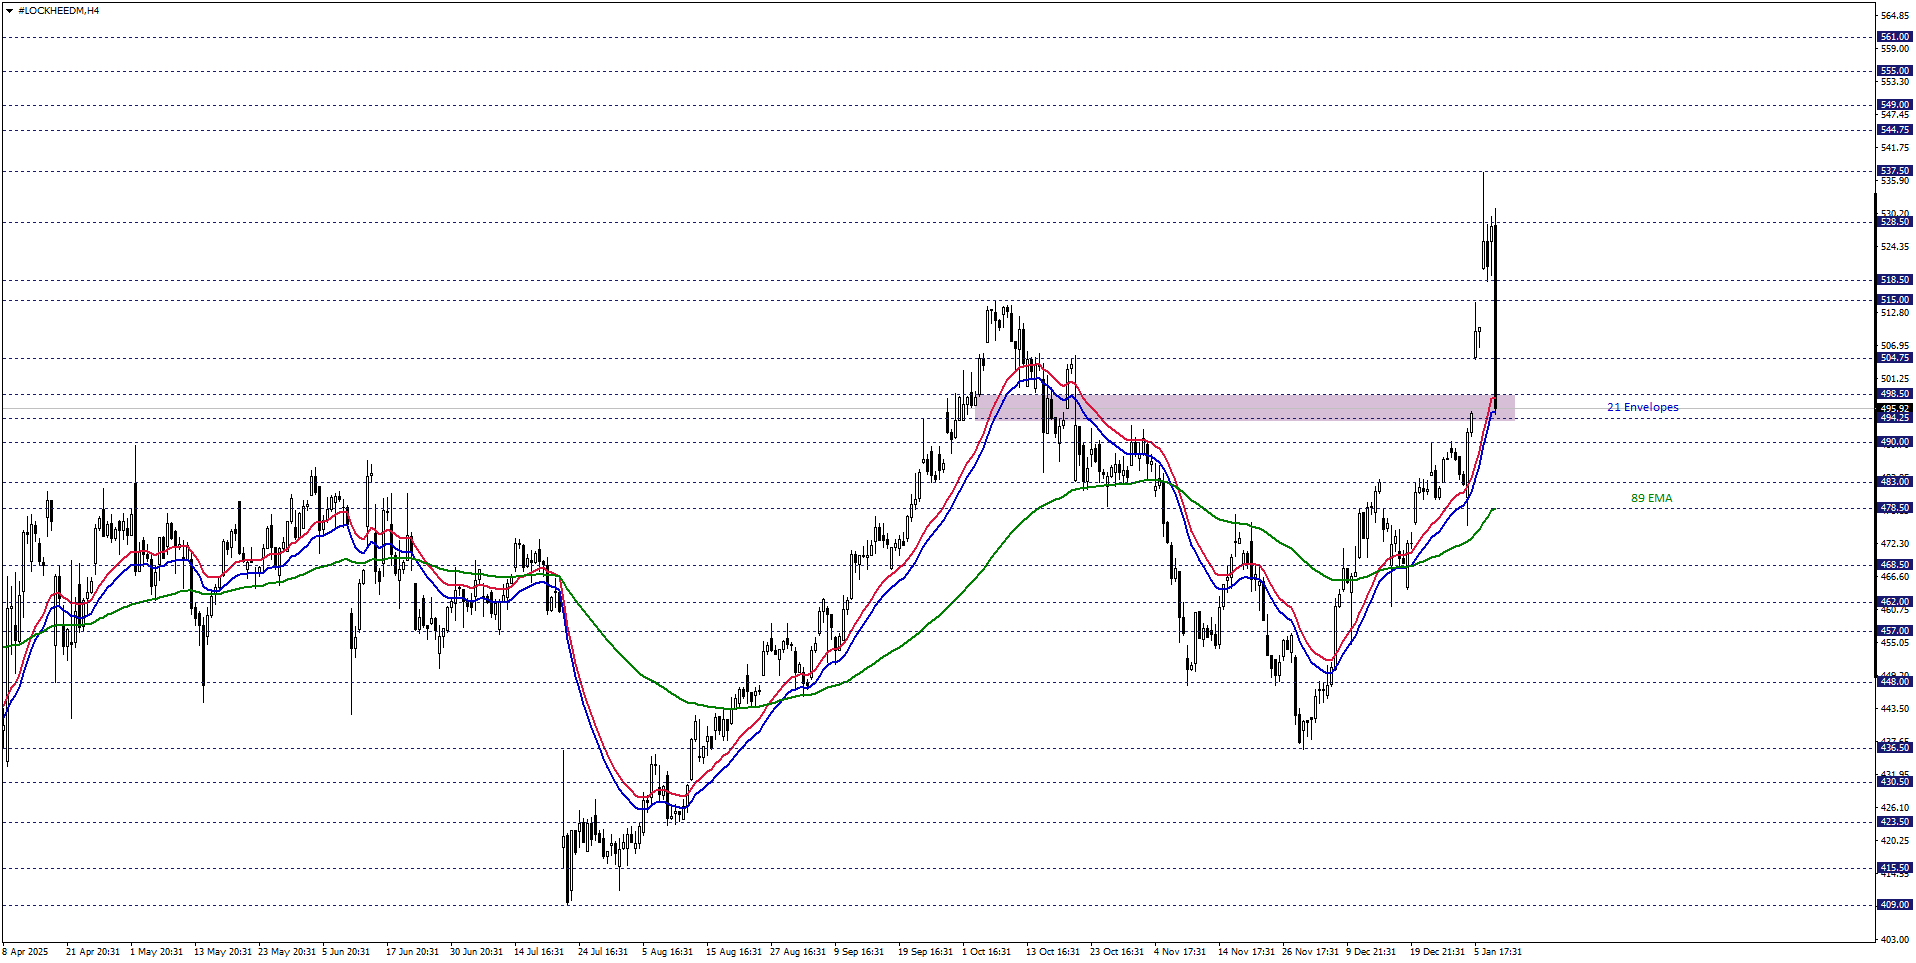Screen dimensions: 1916x963
Task: Click the current price 495.92 label
Action: pyautogui.click(x=1894, y=408)
